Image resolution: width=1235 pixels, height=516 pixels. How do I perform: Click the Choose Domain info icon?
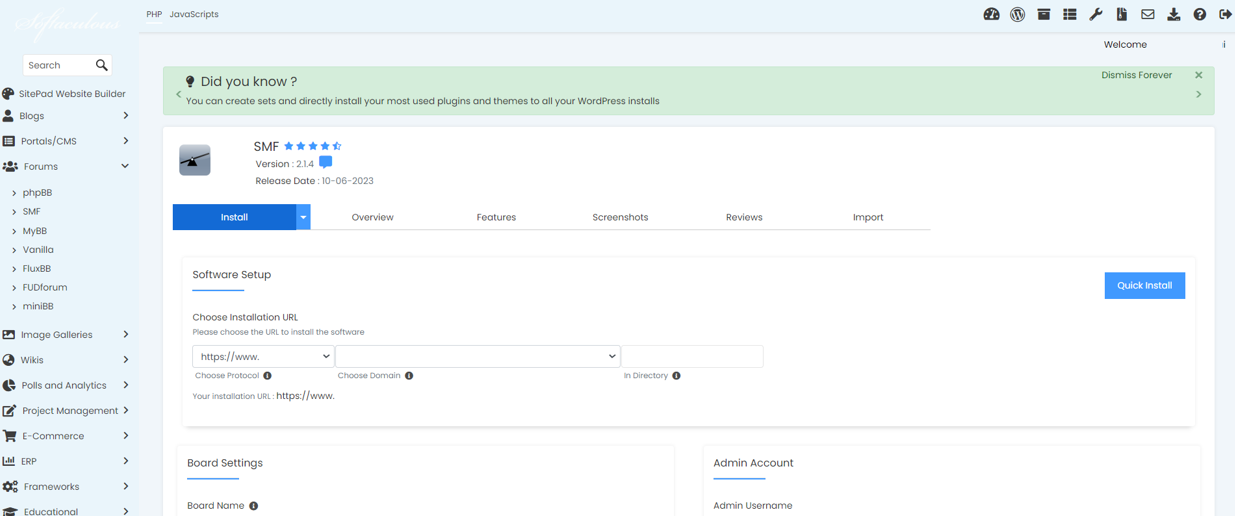pyautogui.click(x=409, y=376)
